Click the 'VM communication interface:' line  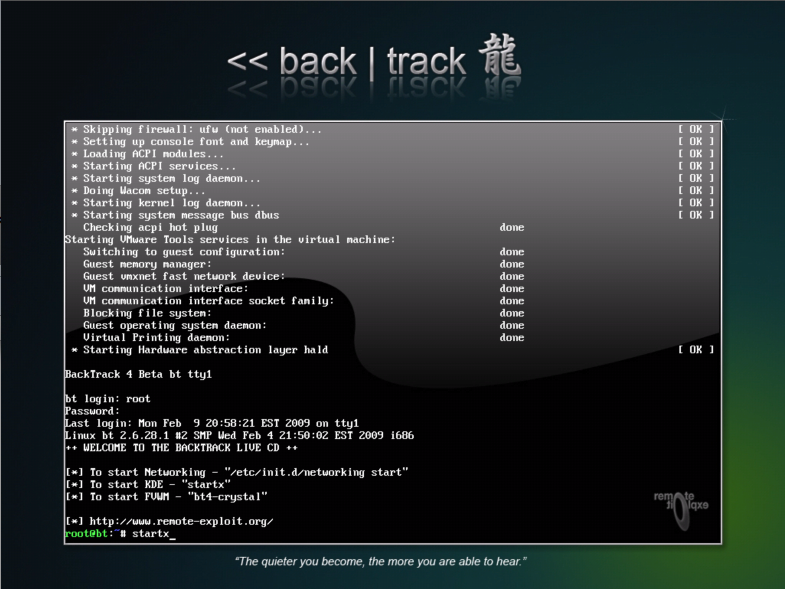point(166,289)
